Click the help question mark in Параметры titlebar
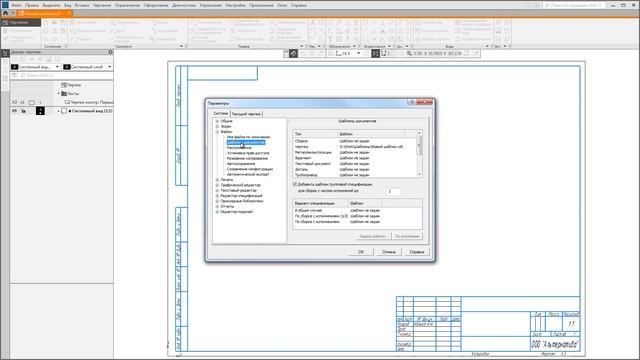Image resolution: width=640 pixels, height=360 pixels. pos(412,102)
